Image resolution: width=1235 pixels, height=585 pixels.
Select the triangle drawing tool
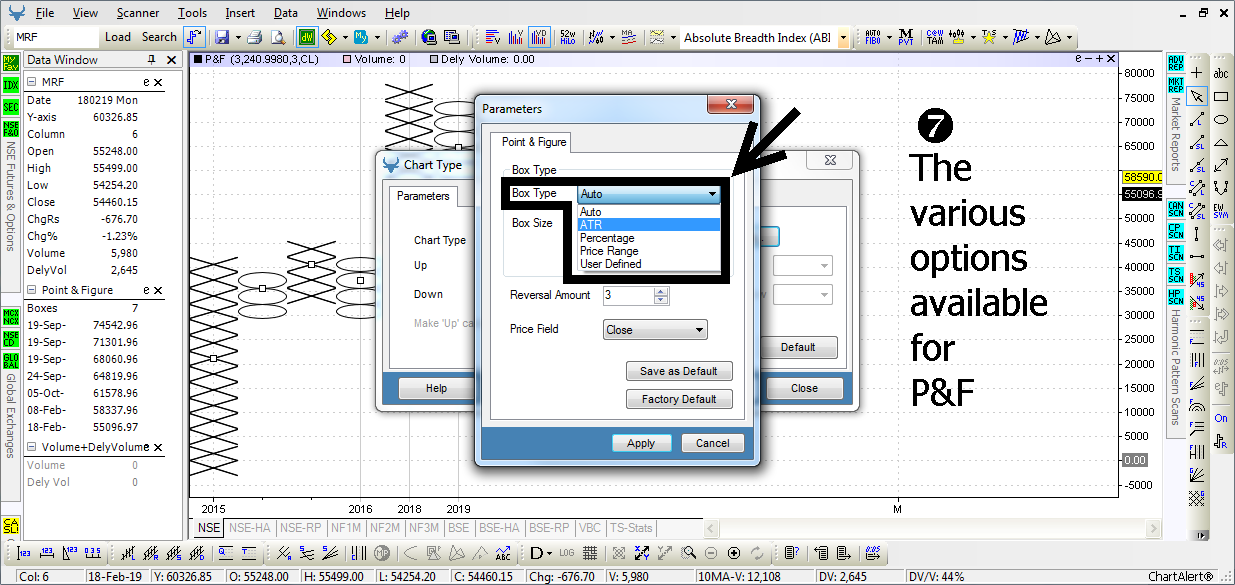pos(1221,142)
